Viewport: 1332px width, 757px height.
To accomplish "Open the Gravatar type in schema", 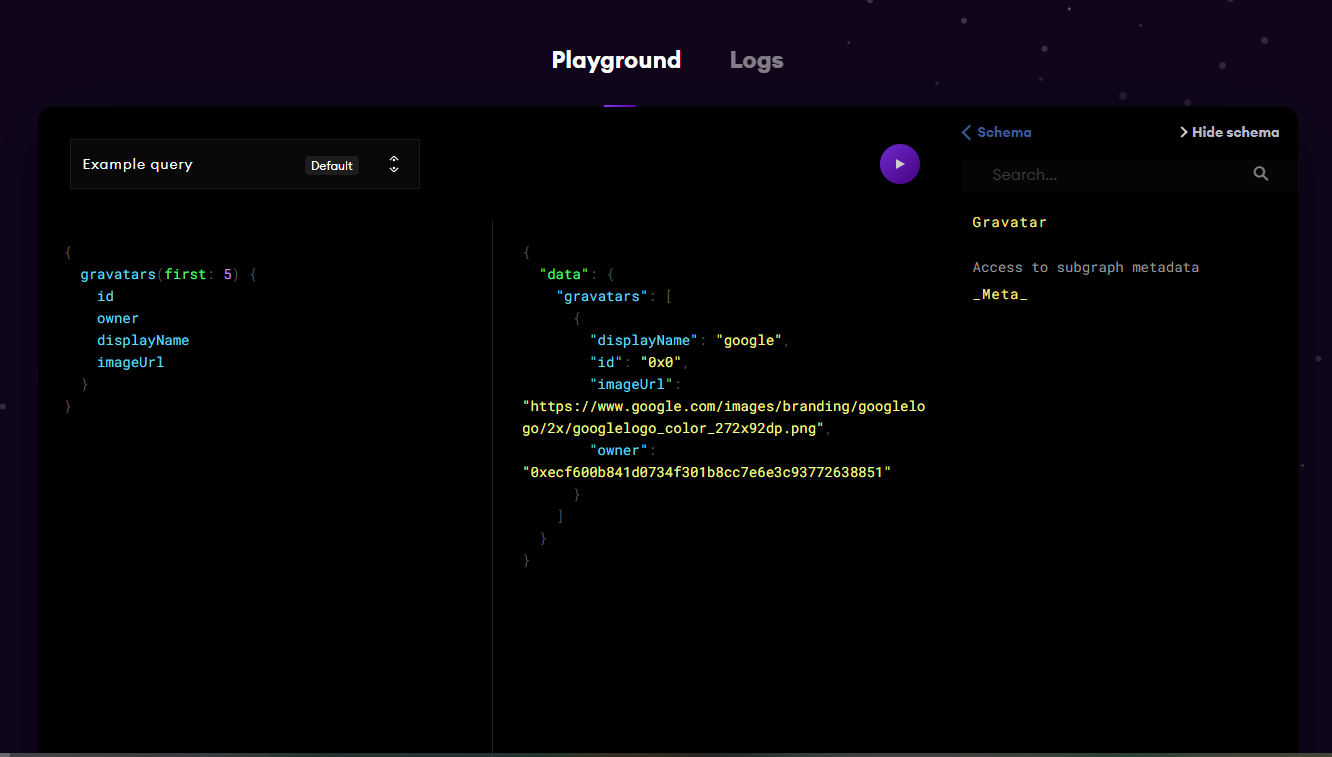I will [1009, 222].
